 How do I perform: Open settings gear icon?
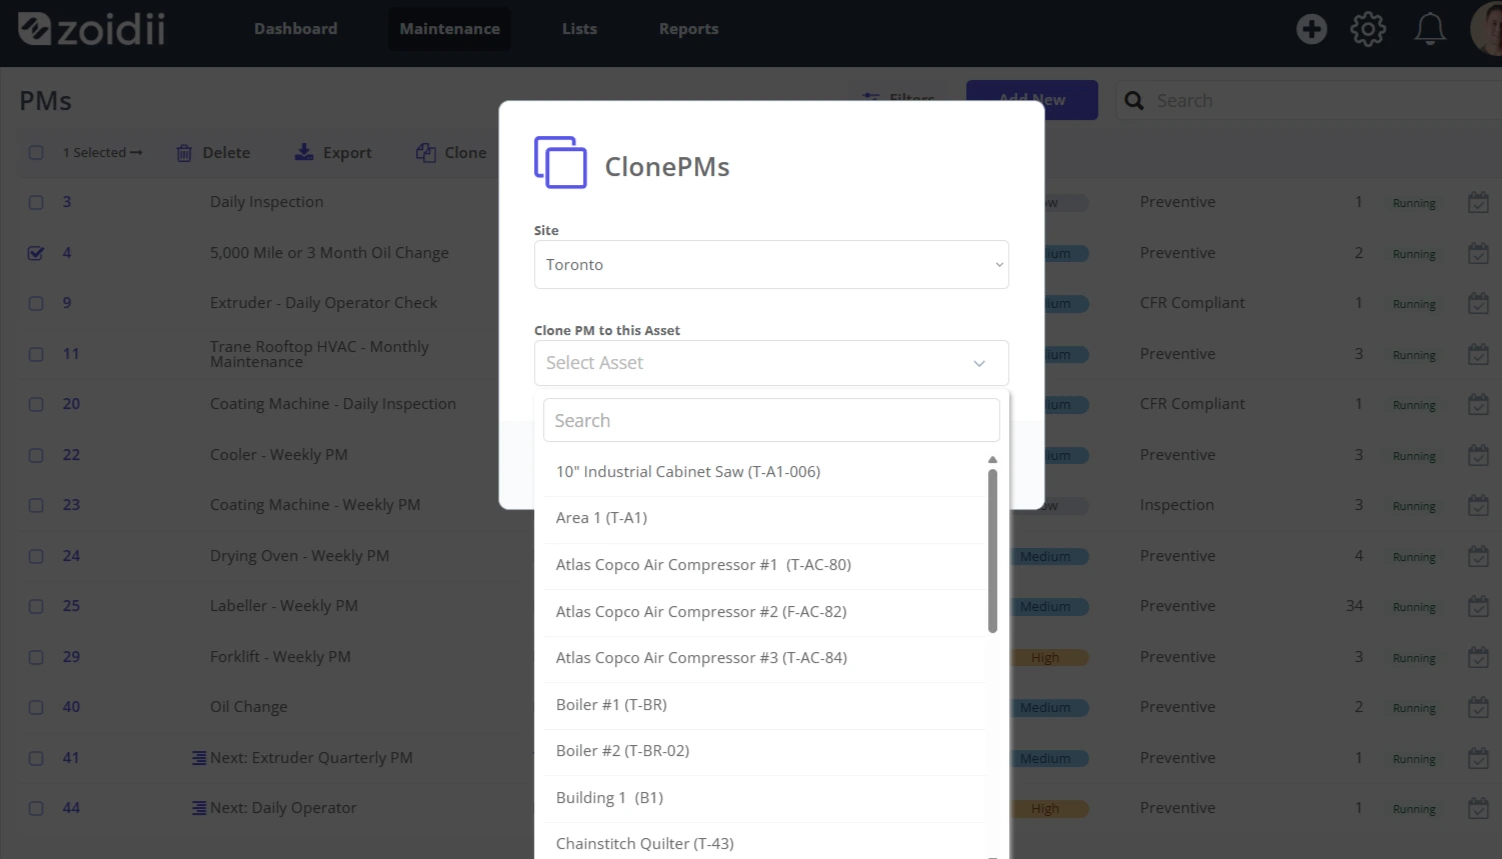click(x=1368, y=29)
